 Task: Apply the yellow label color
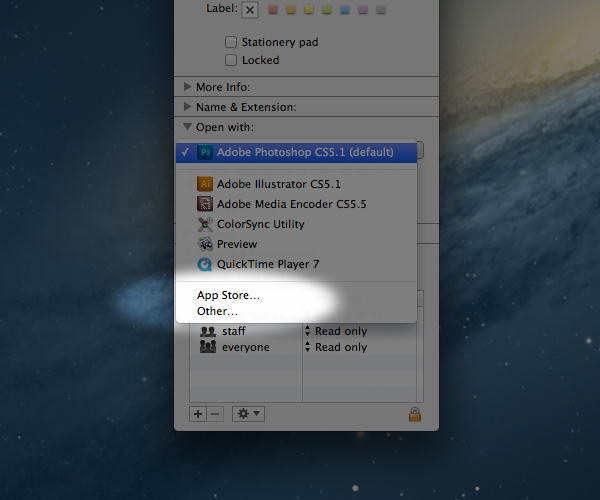309,10
